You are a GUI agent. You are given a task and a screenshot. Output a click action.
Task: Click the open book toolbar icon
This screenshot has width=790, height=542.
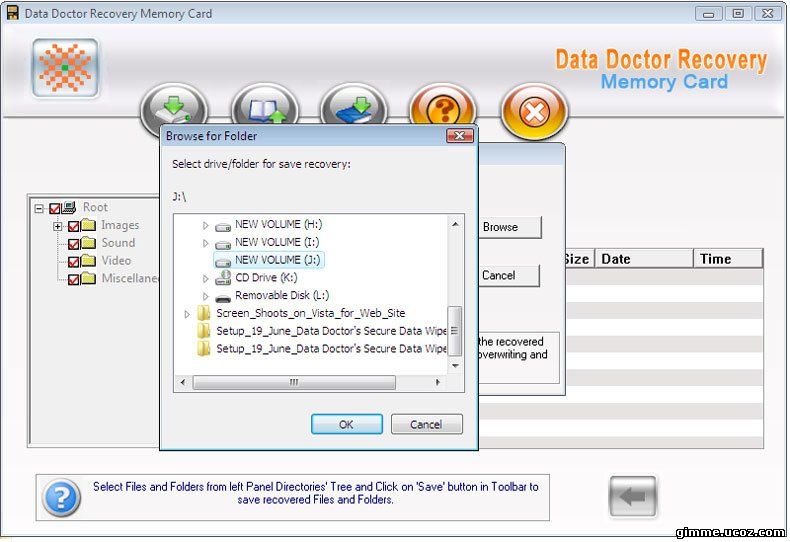(265, 107)
